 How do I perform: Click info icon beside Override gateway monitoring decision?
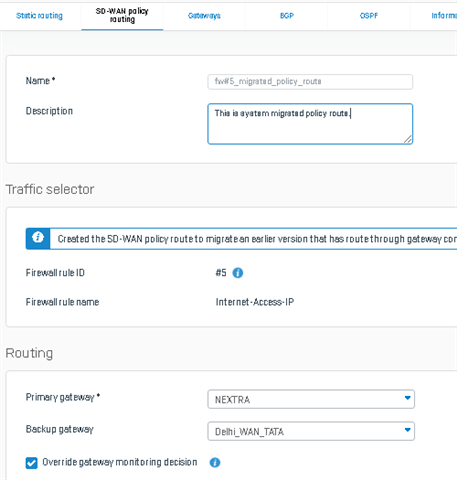215,462
